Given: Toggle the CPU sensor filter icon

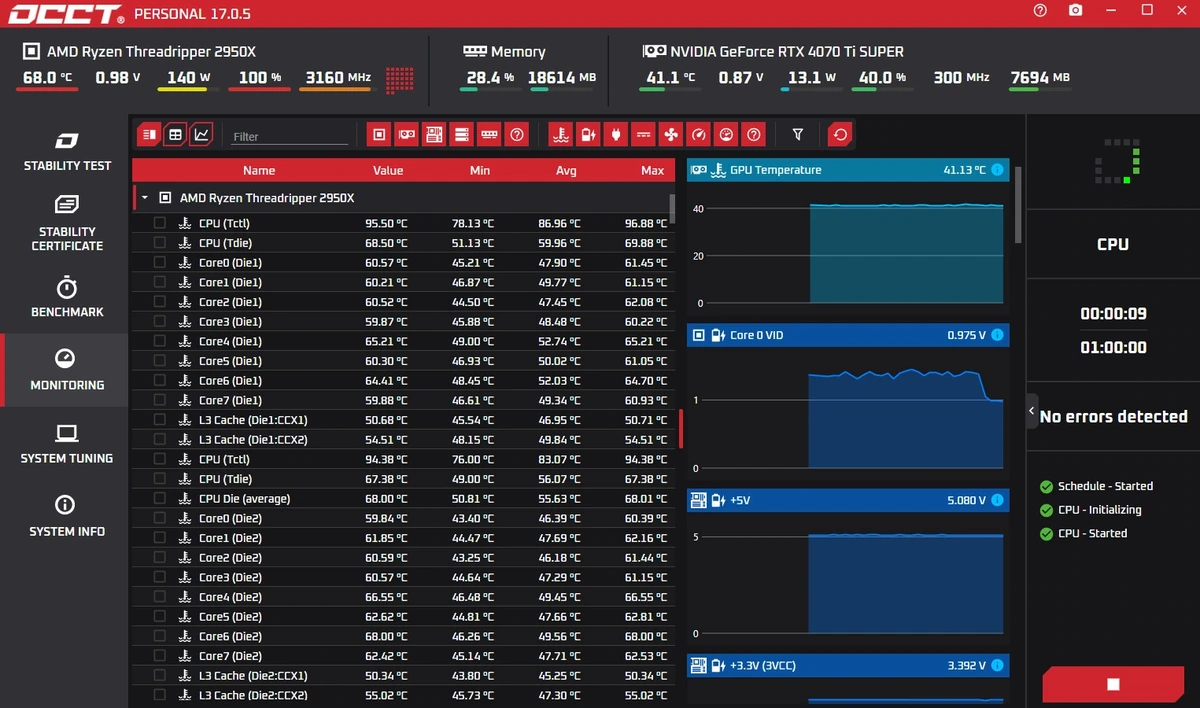Looking at the screenshot, I should tap(379, 134).
